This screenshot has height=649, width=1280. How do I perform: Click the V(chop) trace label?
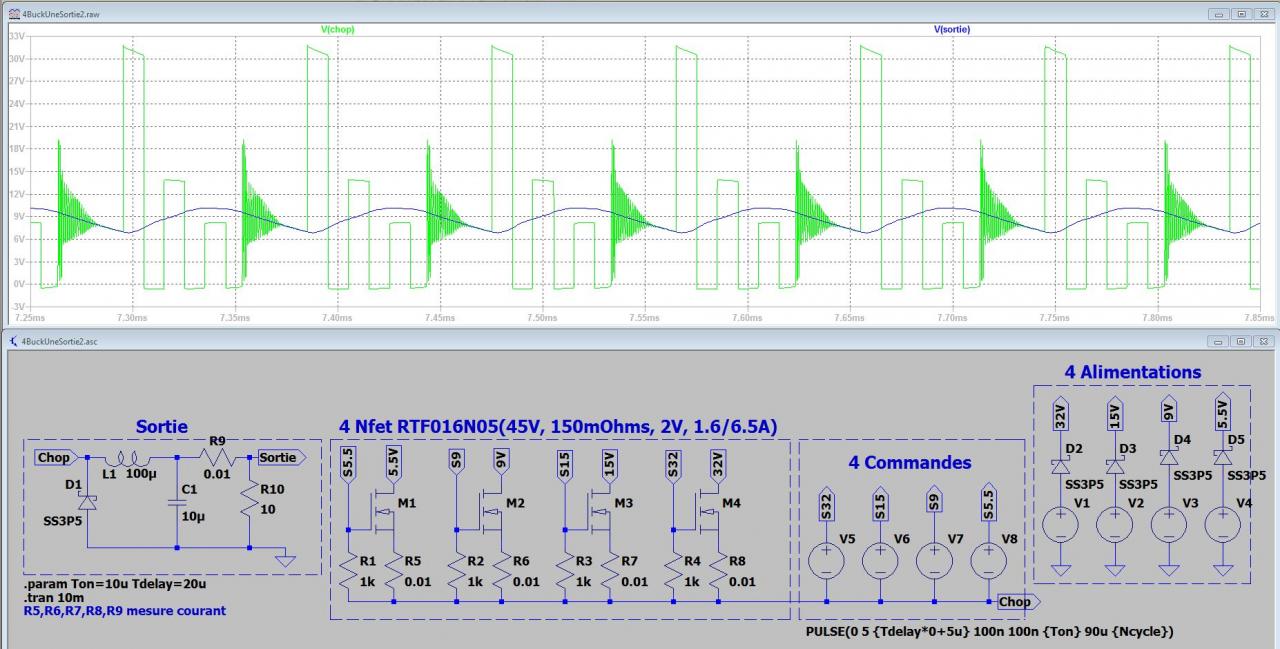tap(337, 29)
